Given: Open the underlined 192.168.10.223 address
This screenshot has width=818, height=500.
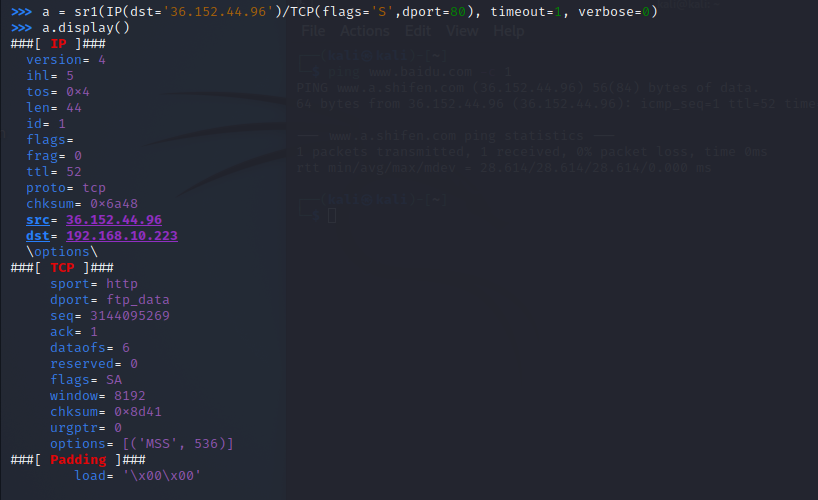Looking at the screenshot, I should [122, 236].
